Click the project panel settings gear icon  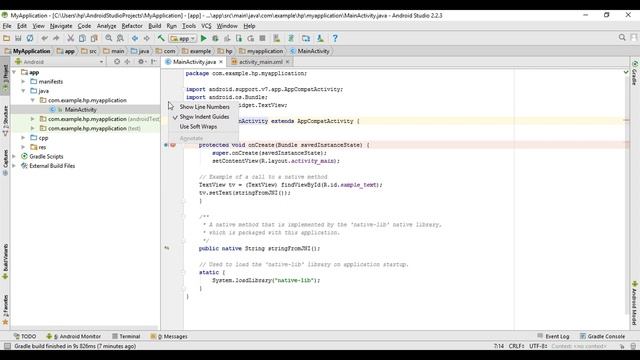[x=141, y=62]
